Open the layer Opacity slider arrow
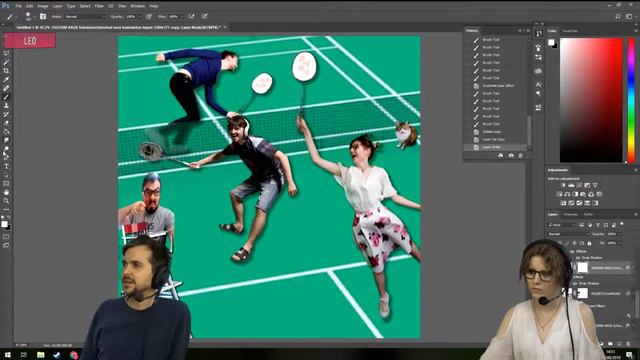 621,234
